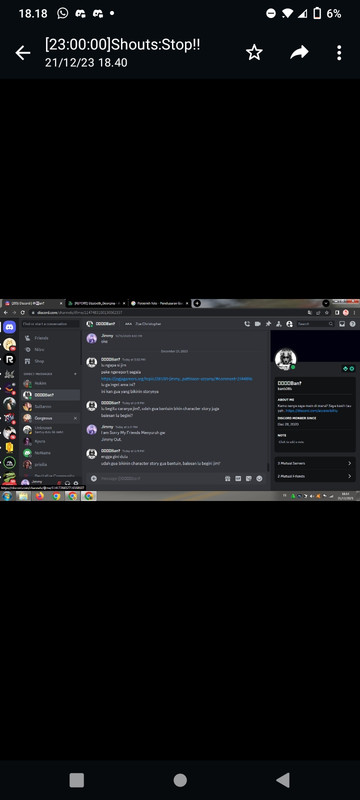Add friends to DM icon

tap(278, 324)
